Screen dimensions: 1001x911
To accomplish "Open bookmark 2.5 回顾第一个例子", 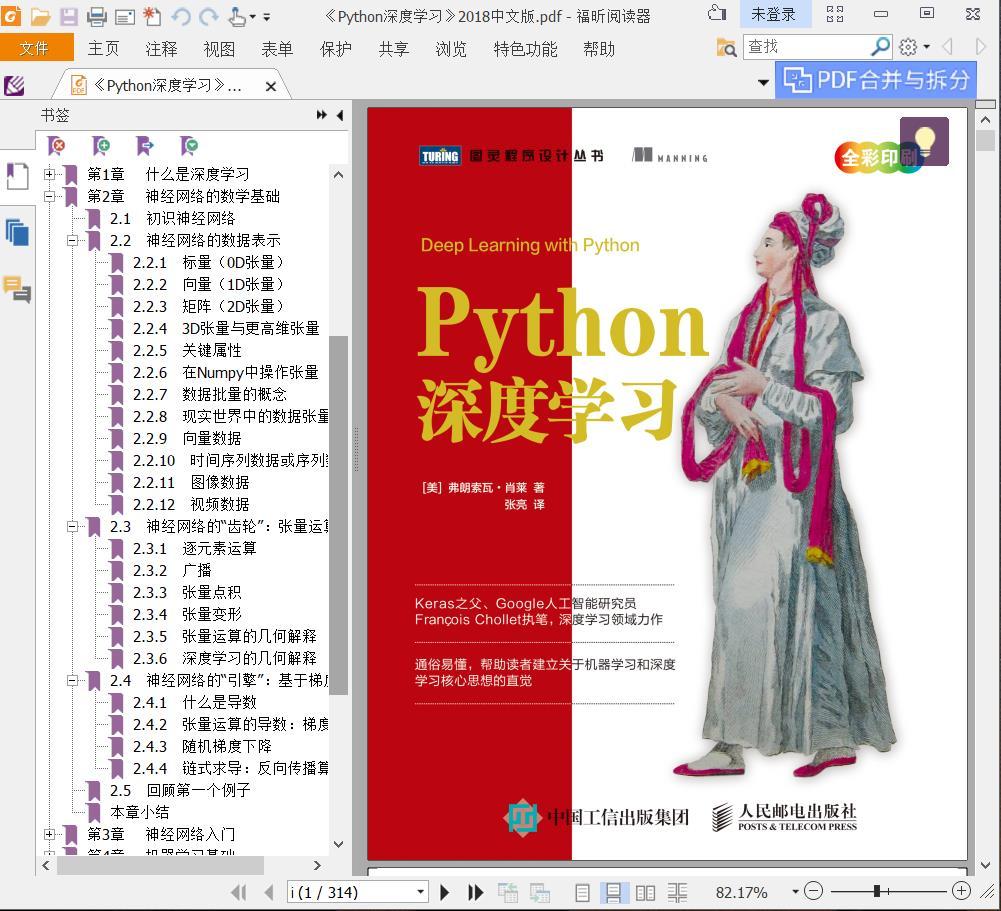I will point(179,790).
